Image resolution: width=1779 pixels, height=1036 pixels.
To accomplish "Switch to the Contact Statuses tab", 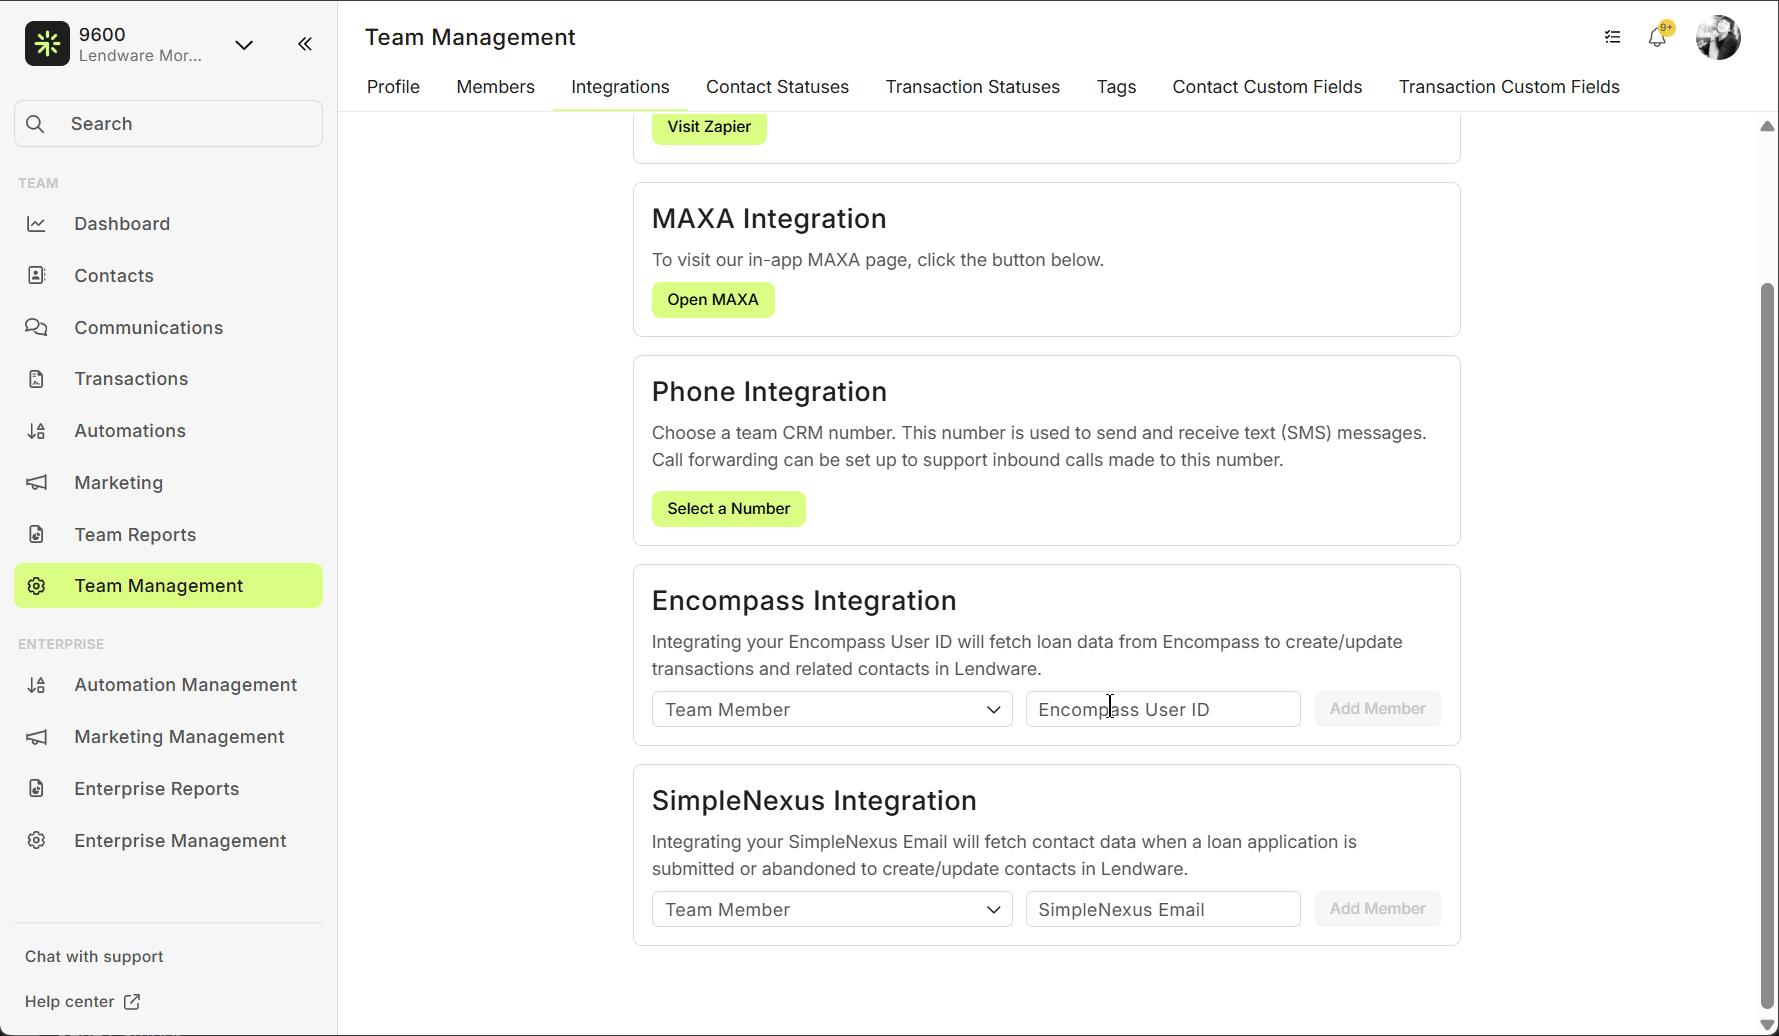I will coord(777,87).
